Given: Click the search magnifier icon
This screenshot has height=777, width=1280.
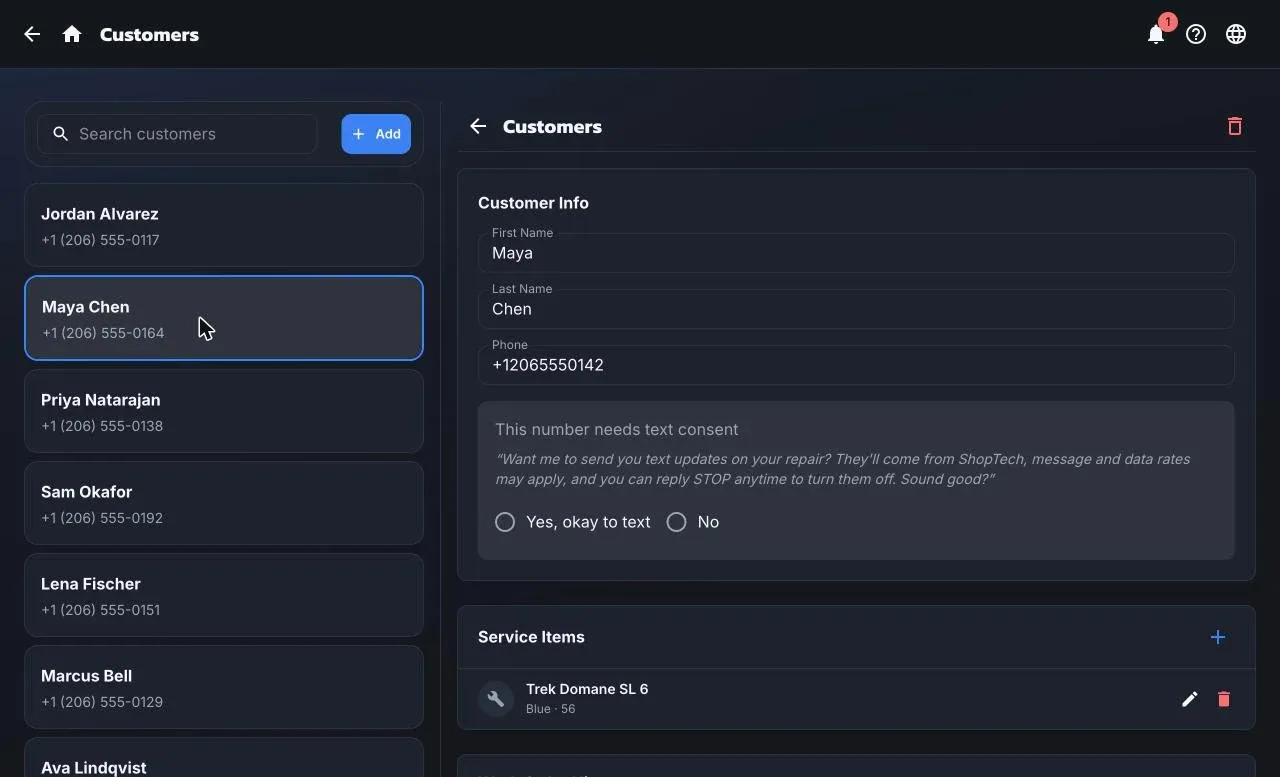Looking at the screenshot, I should (x=61, y=134).
